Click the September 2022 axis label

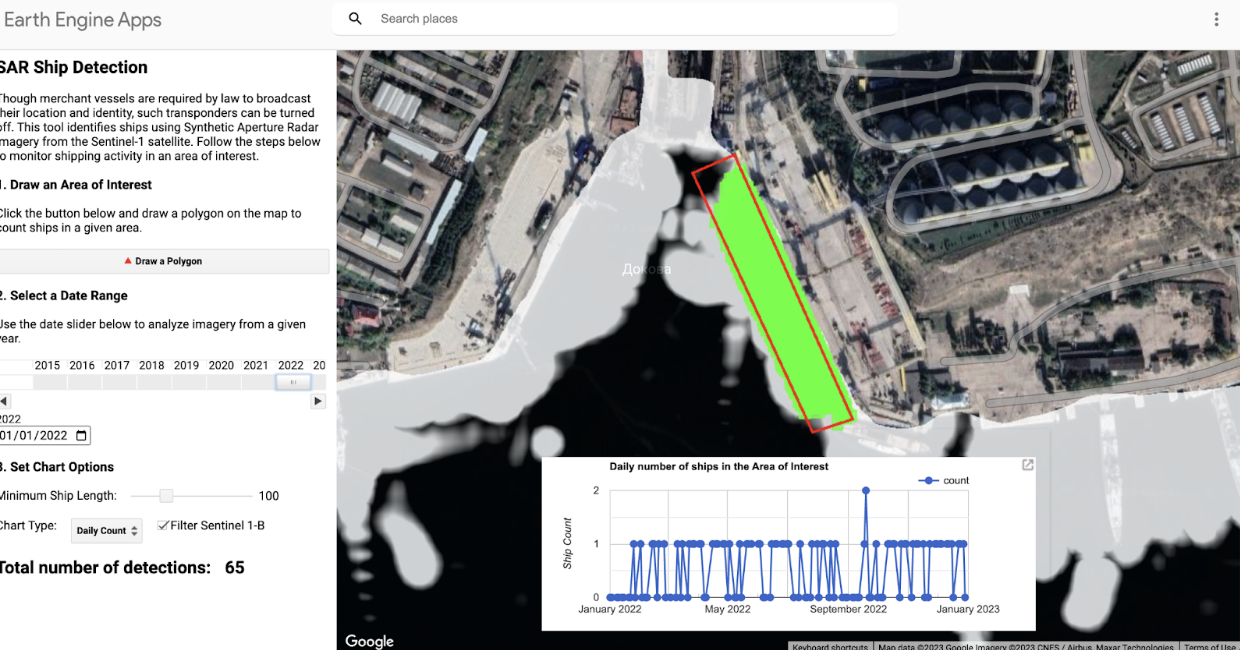848,609
